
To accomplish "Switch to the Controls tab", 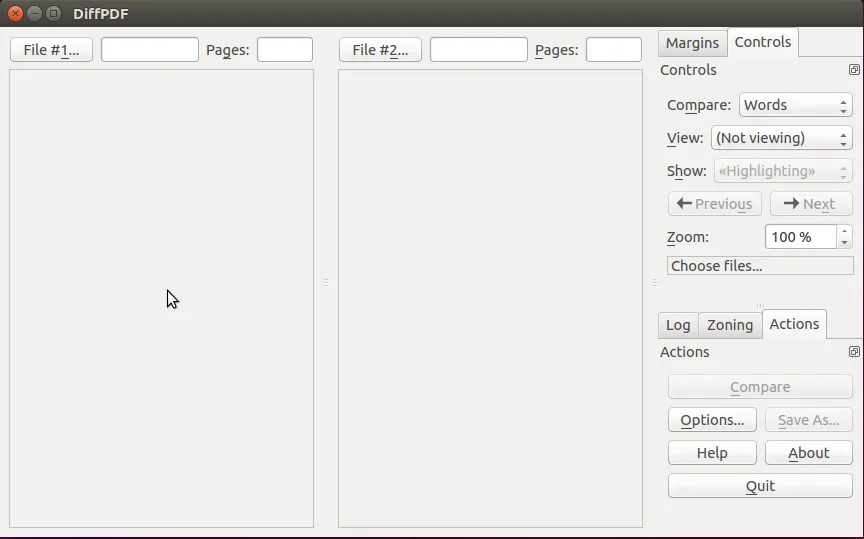I will (x=763, y=42).
